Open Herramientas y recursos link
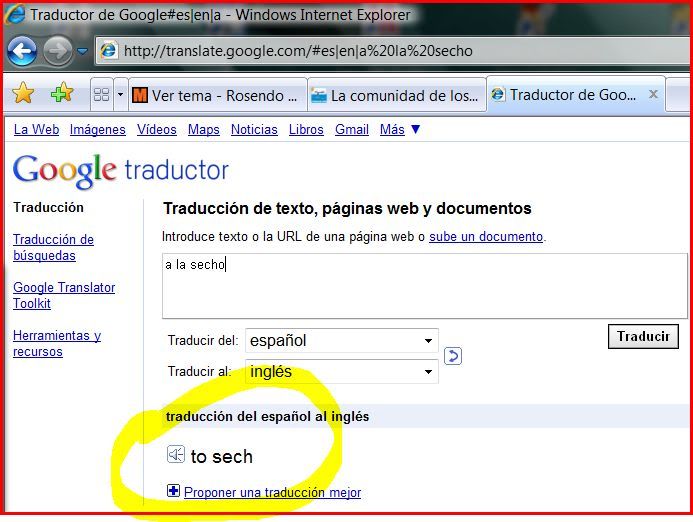The image size is (693, 522). pos(57,343)
